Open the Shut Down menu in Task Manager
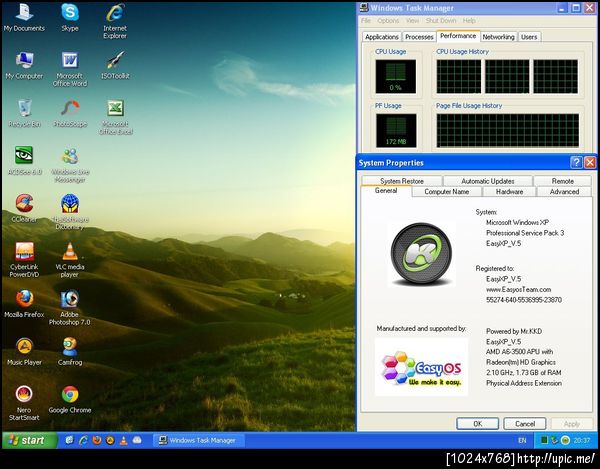Viewport: 600px width, 469px height. coord(441,21)
